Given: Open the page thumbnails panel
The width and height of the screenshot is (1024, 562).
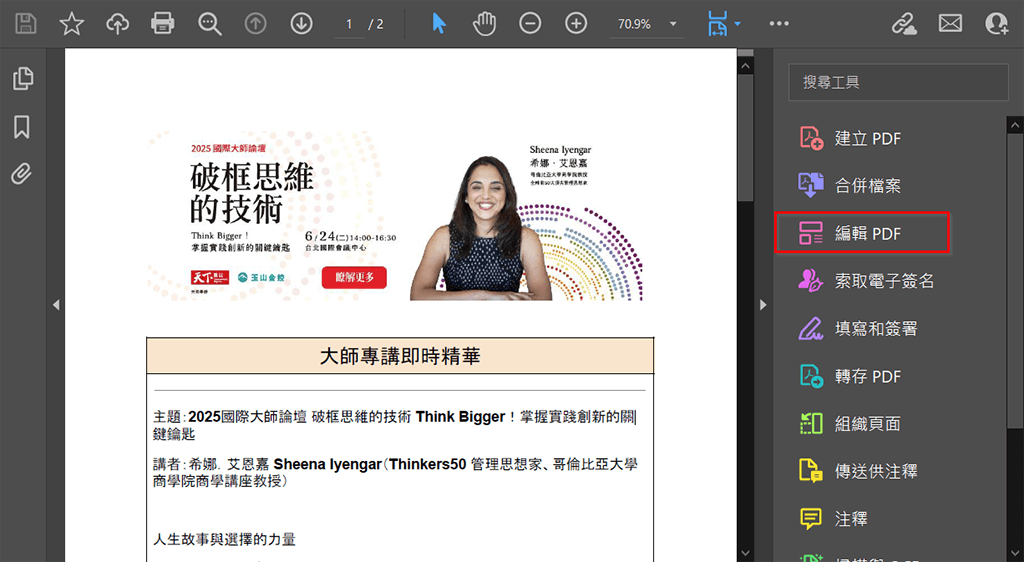Looking at the screenshot, I should (x=22, y=79).
